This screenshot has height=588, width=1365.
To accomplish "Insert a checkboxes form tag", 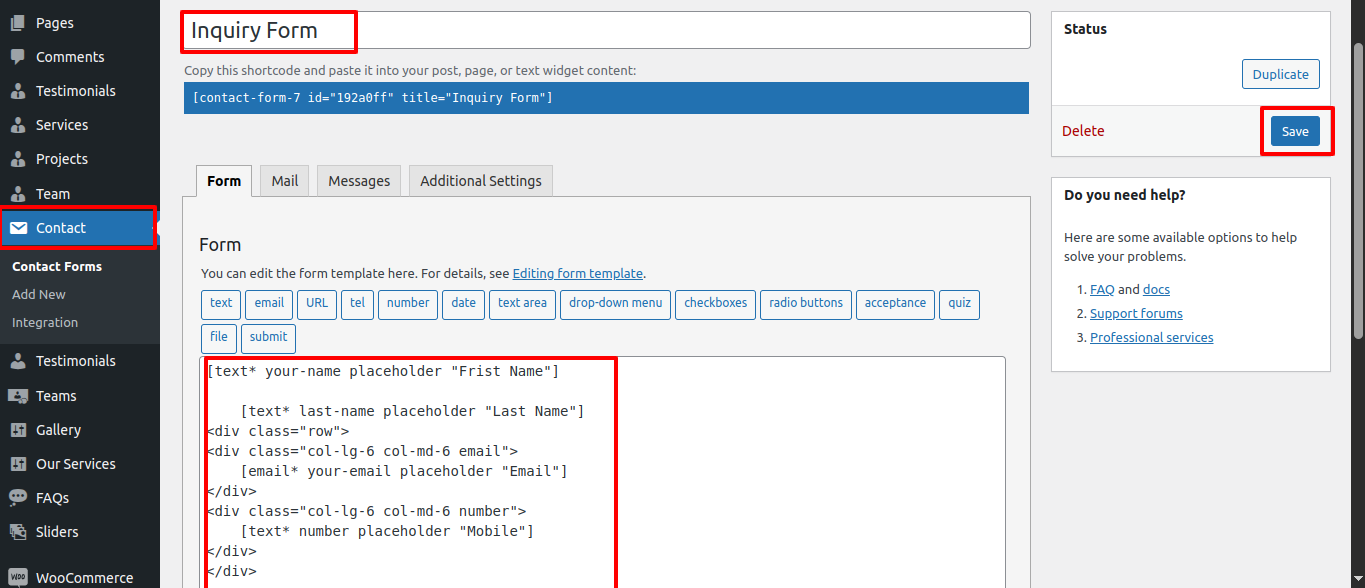I will (x=715, y=304).
